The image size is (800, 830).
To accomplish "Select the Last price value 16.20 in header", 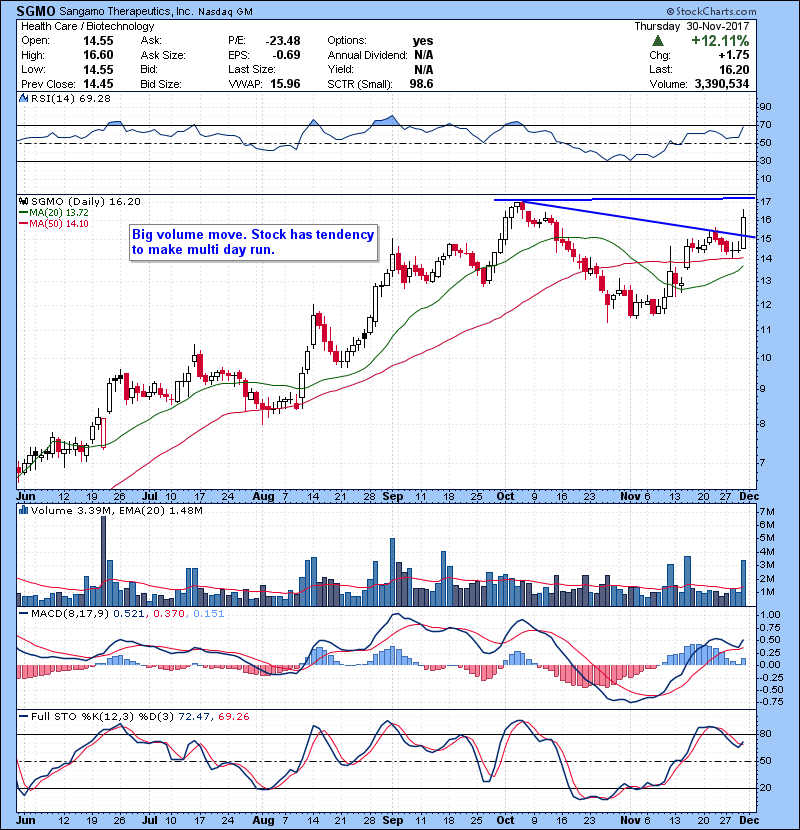I will coord(734,69).
